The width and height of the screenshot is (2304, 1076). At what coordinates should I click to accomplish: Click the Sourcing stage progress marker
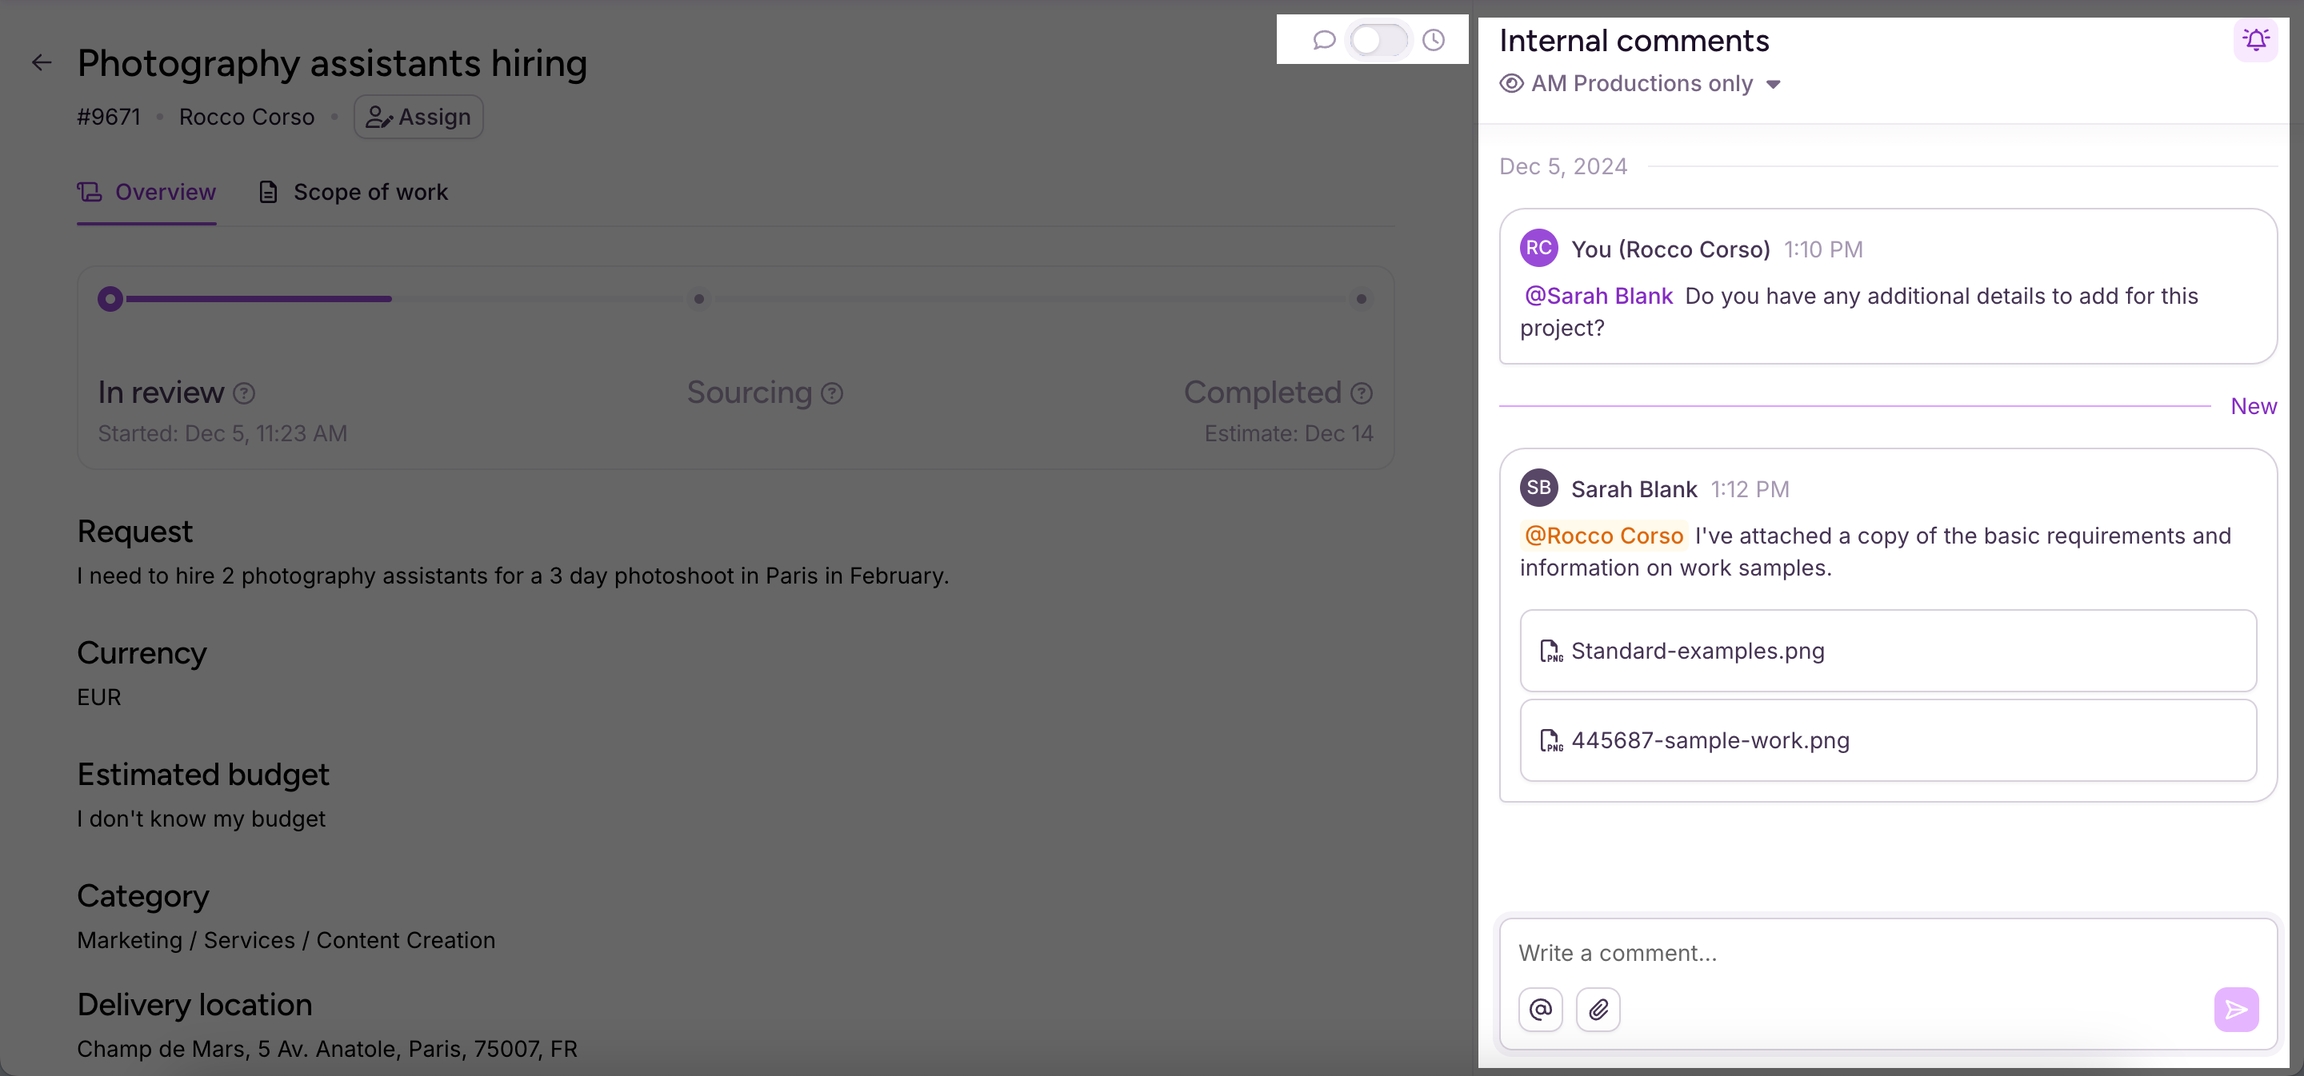[x=699, y=299]
